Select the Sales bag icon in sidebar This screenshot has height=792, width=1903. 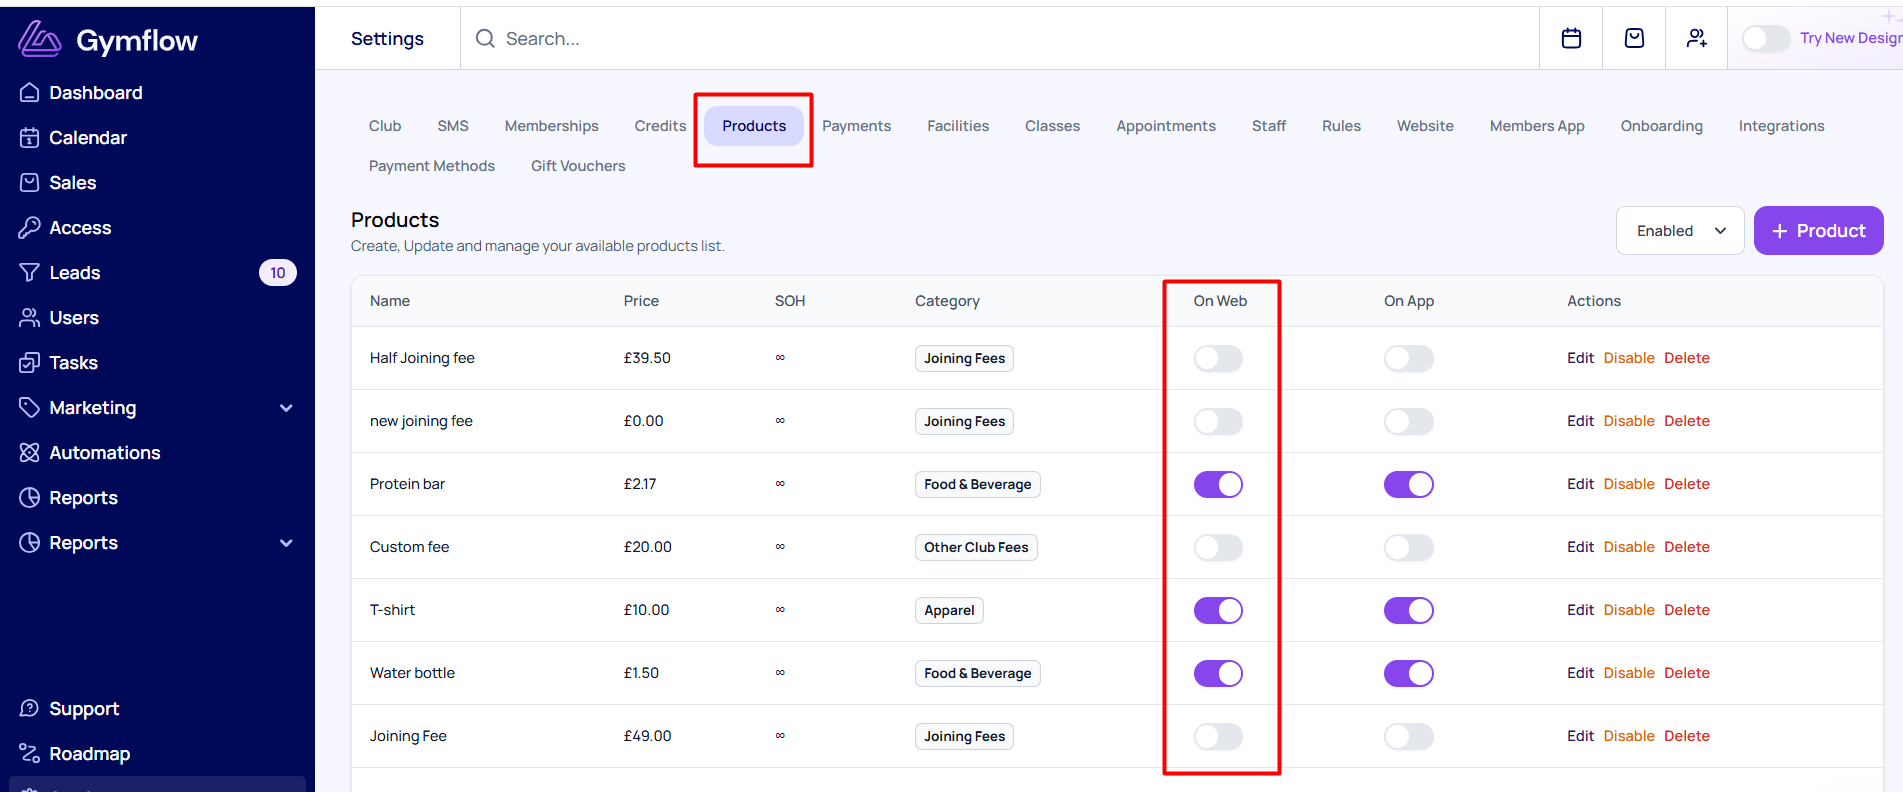[30, 183]
